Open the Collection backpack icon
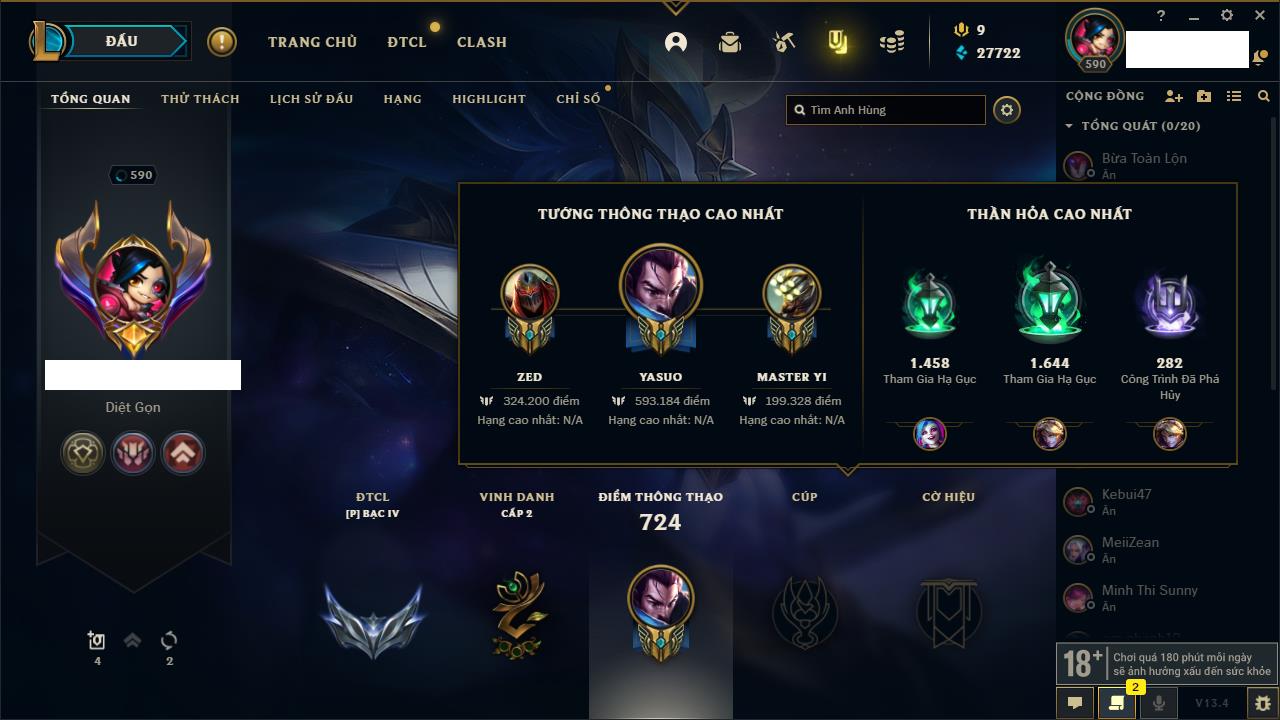This screenshot has height=720, width=1280. (x=730, y=42)
